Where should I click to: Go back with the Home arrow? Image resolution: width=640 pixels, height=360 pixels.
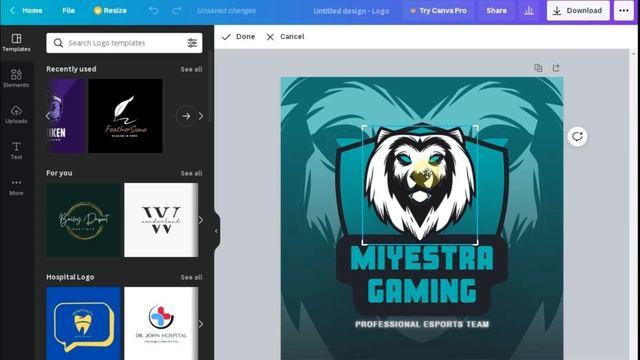(13, 11)
